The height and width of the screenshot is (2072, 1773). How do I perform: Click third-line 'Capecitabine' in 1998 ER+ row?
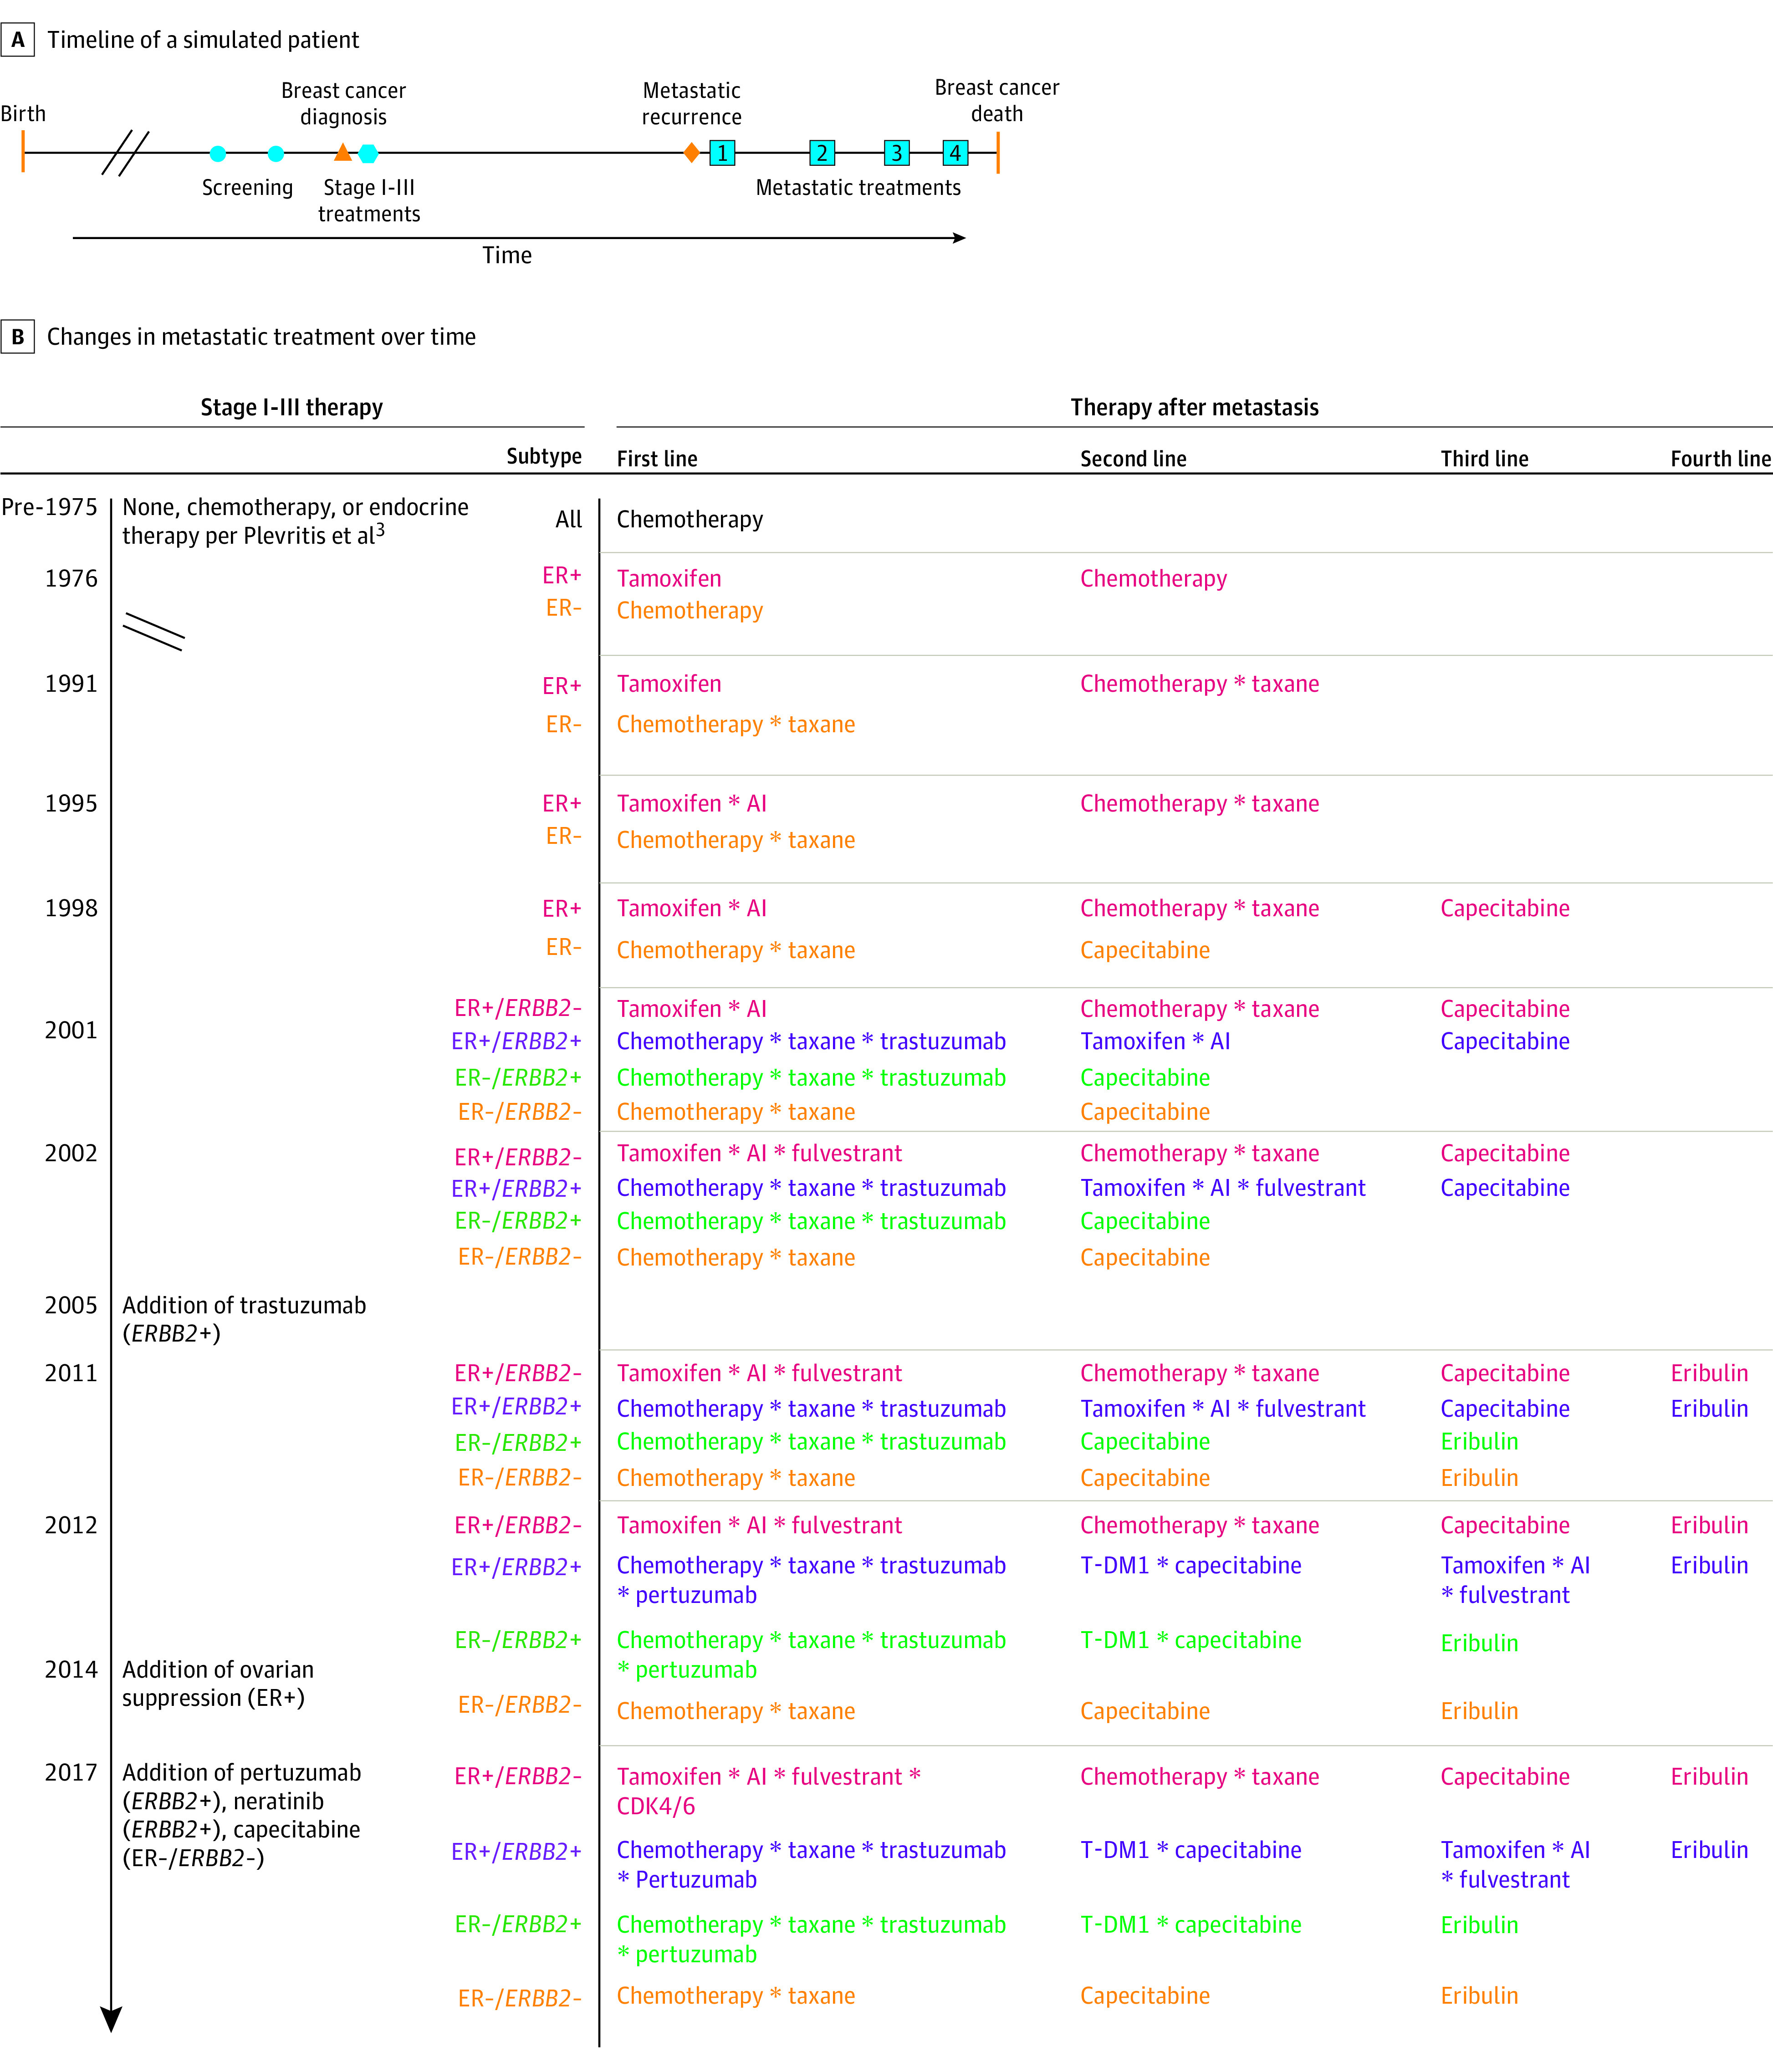coord(1505,909)
